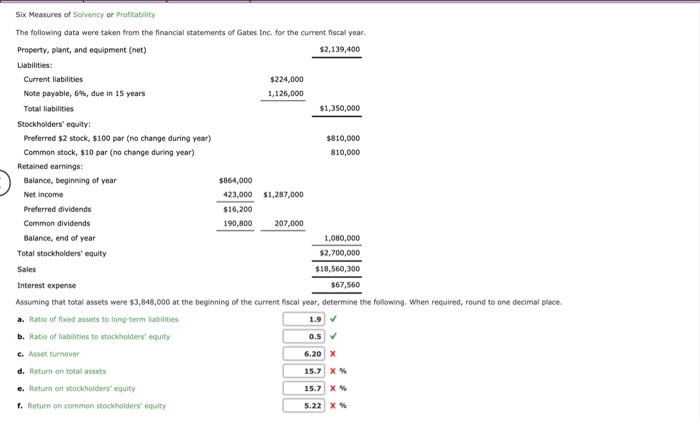Click the green checkmark beside answer 0.5

click(x=333, y=336)
